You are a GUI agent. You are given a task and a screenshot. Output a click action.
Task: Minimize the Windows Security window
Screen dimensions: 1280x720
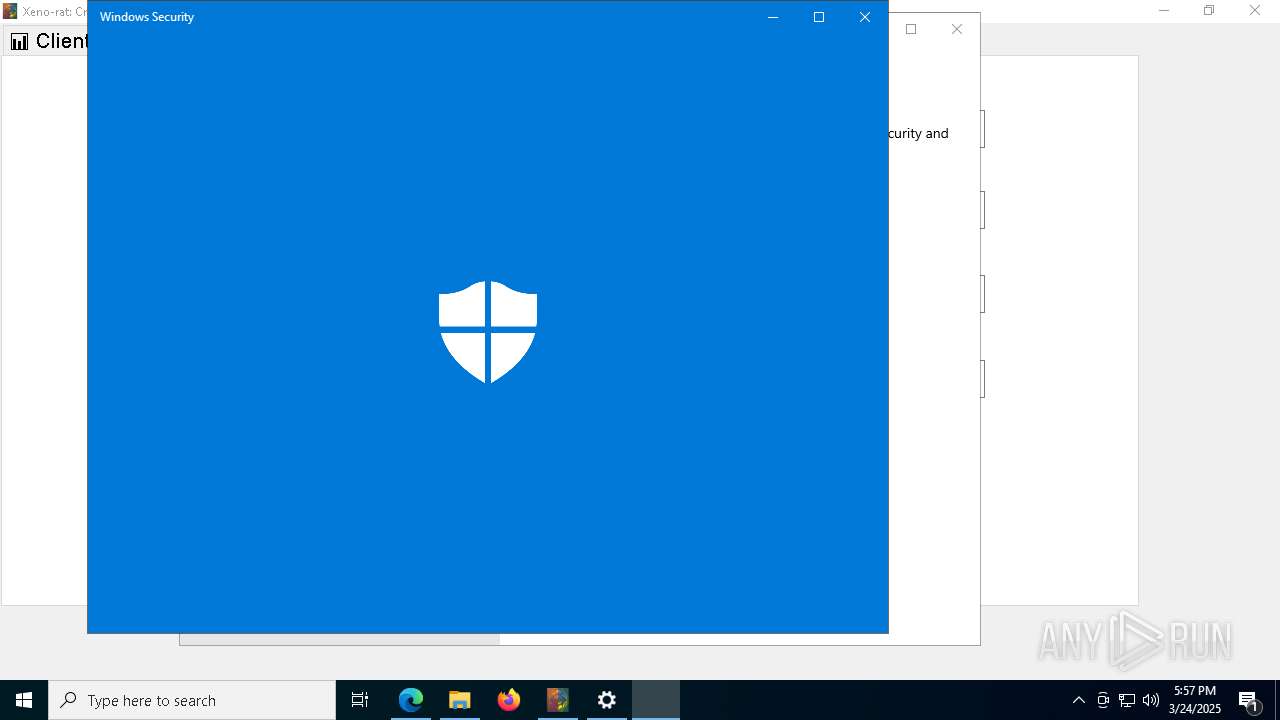[x=773, y=17]
